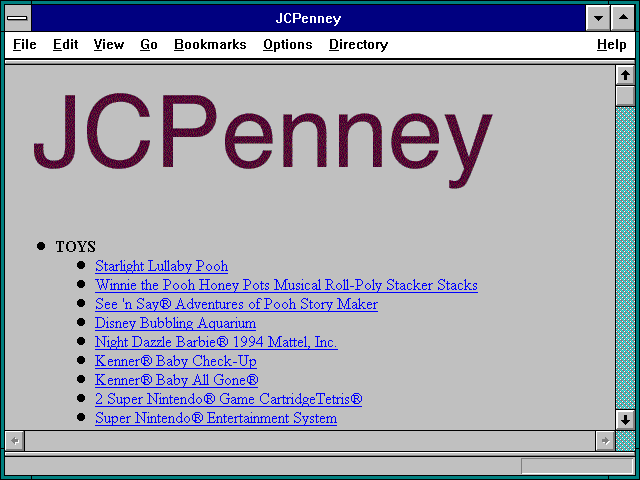The width and height of the screenshot is (640, 480).
Task: Open the Bookmarks menu
Action: pos(210,44)
